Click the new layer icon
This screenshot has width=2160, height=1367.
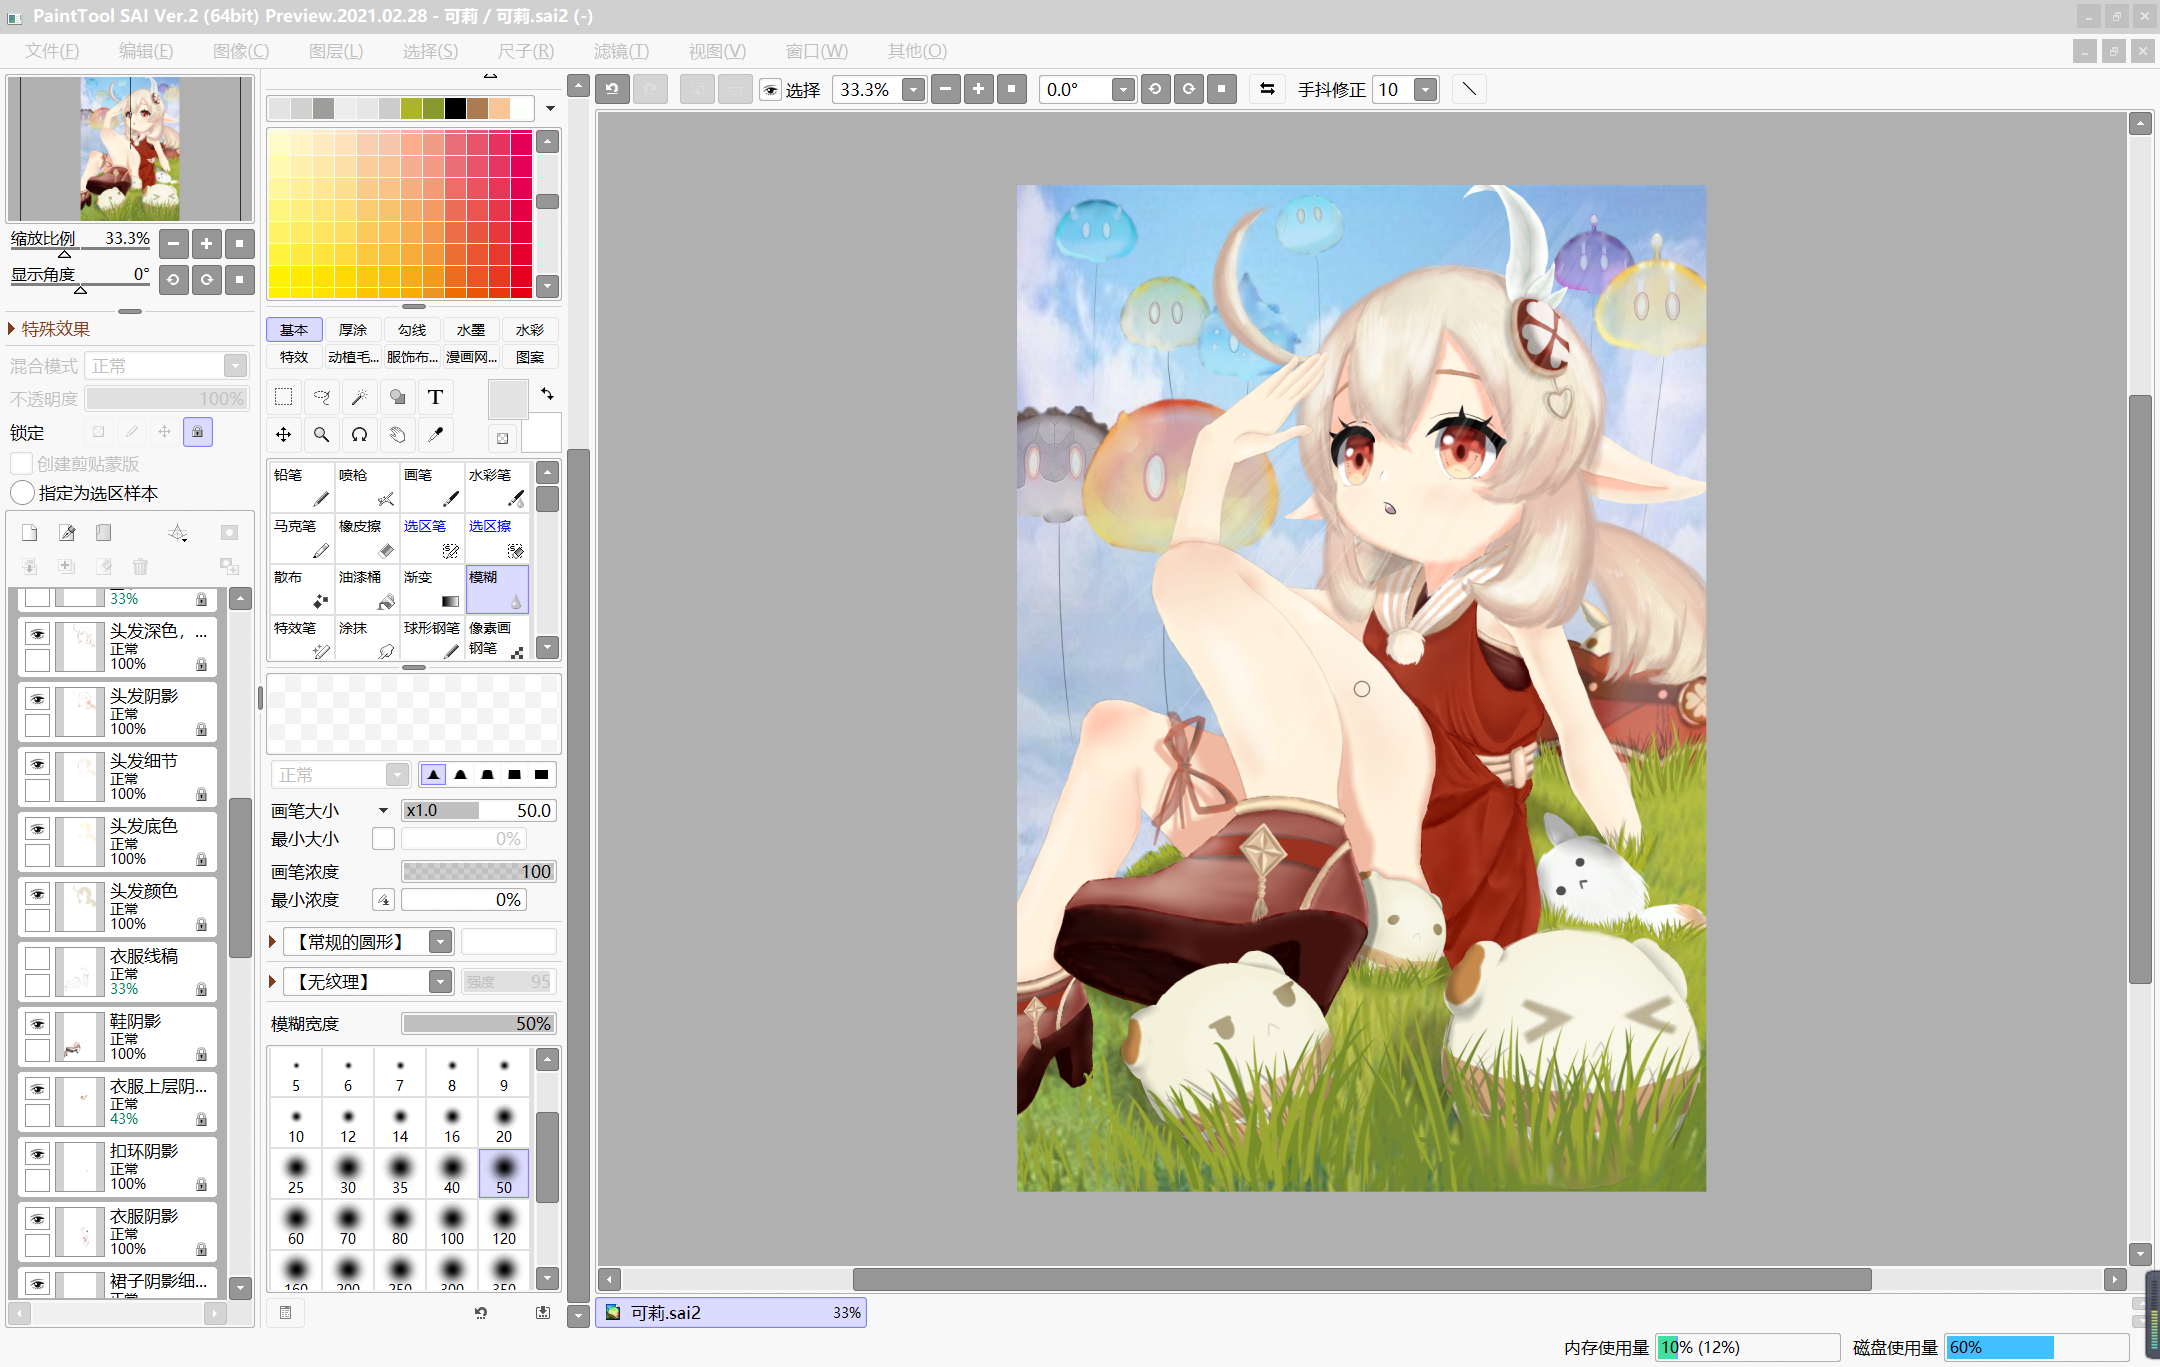click(x=30, y=533)
